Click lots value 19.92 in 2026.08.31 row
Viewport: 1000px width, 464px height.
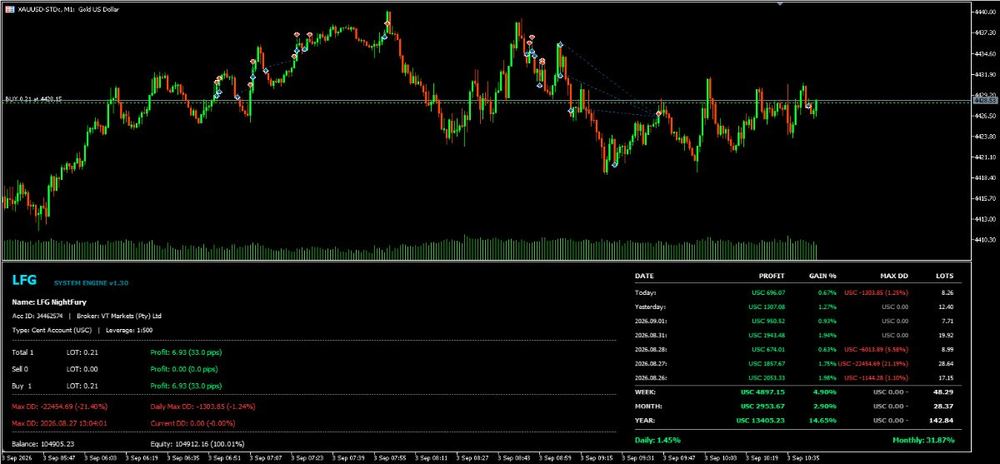[946, 335]
